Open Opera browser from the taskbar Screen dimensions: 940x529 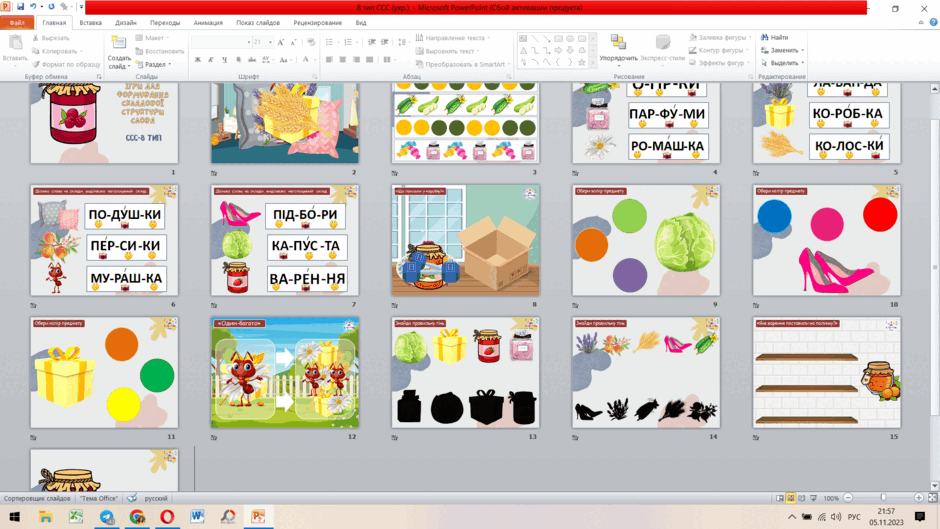click(167, 516)
